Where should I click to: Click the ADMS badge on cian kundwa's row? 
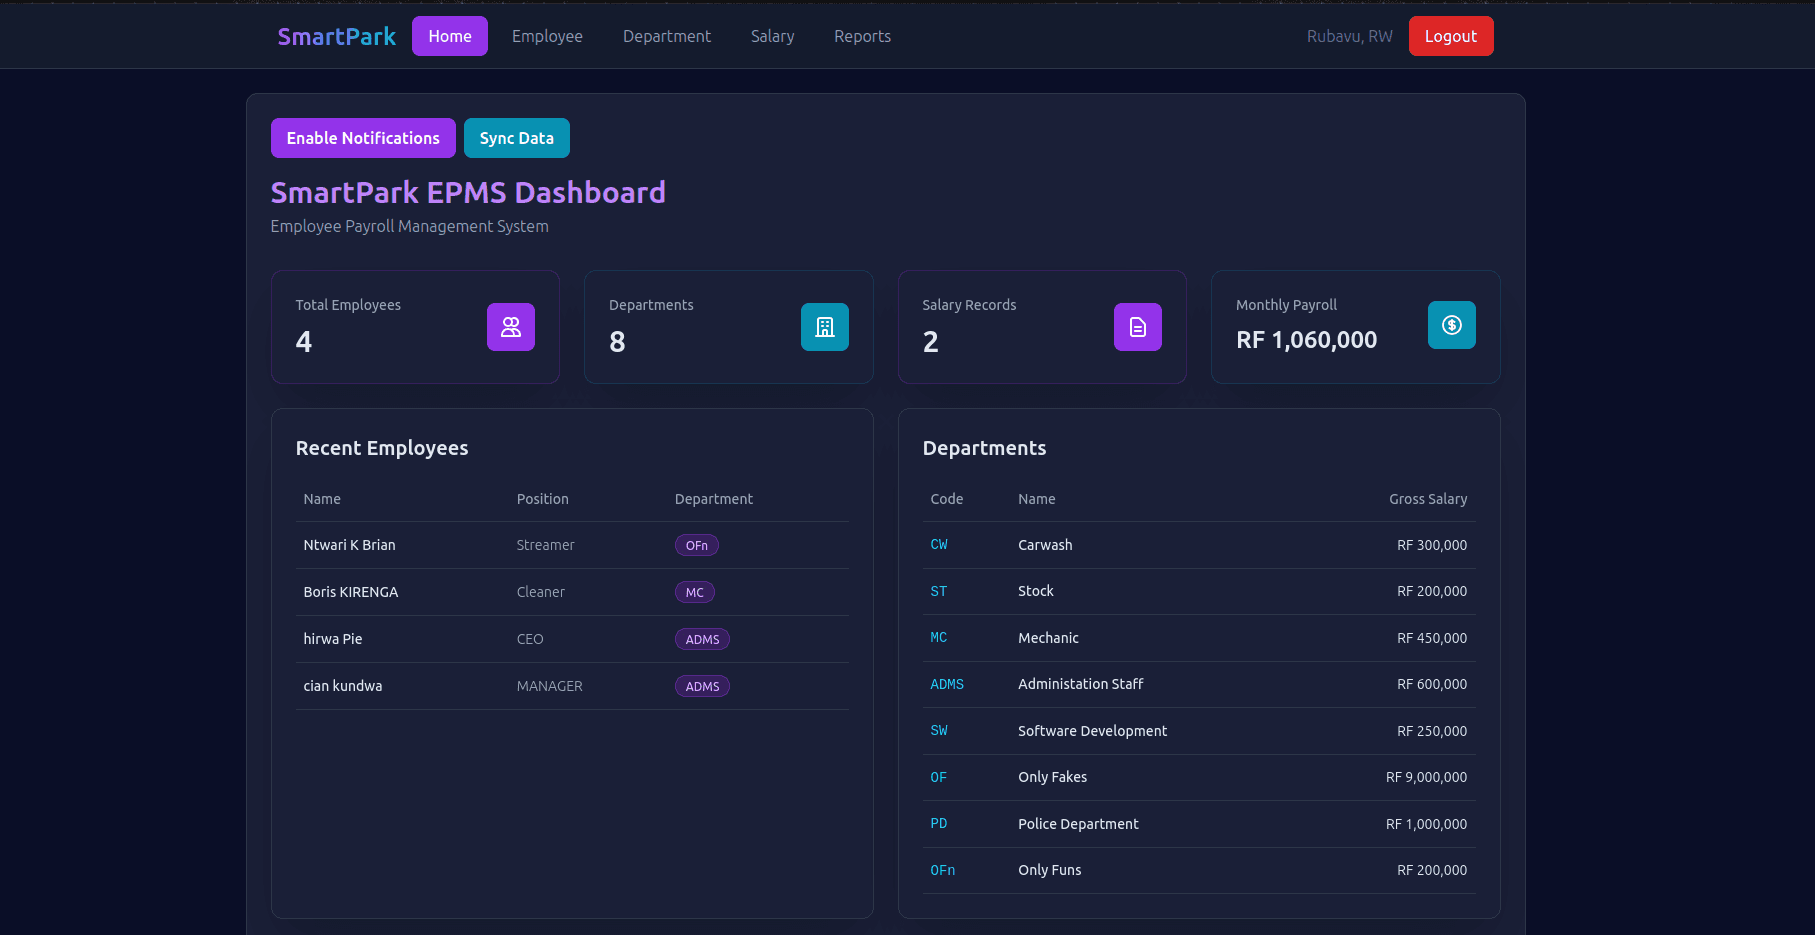coord(702,686)
